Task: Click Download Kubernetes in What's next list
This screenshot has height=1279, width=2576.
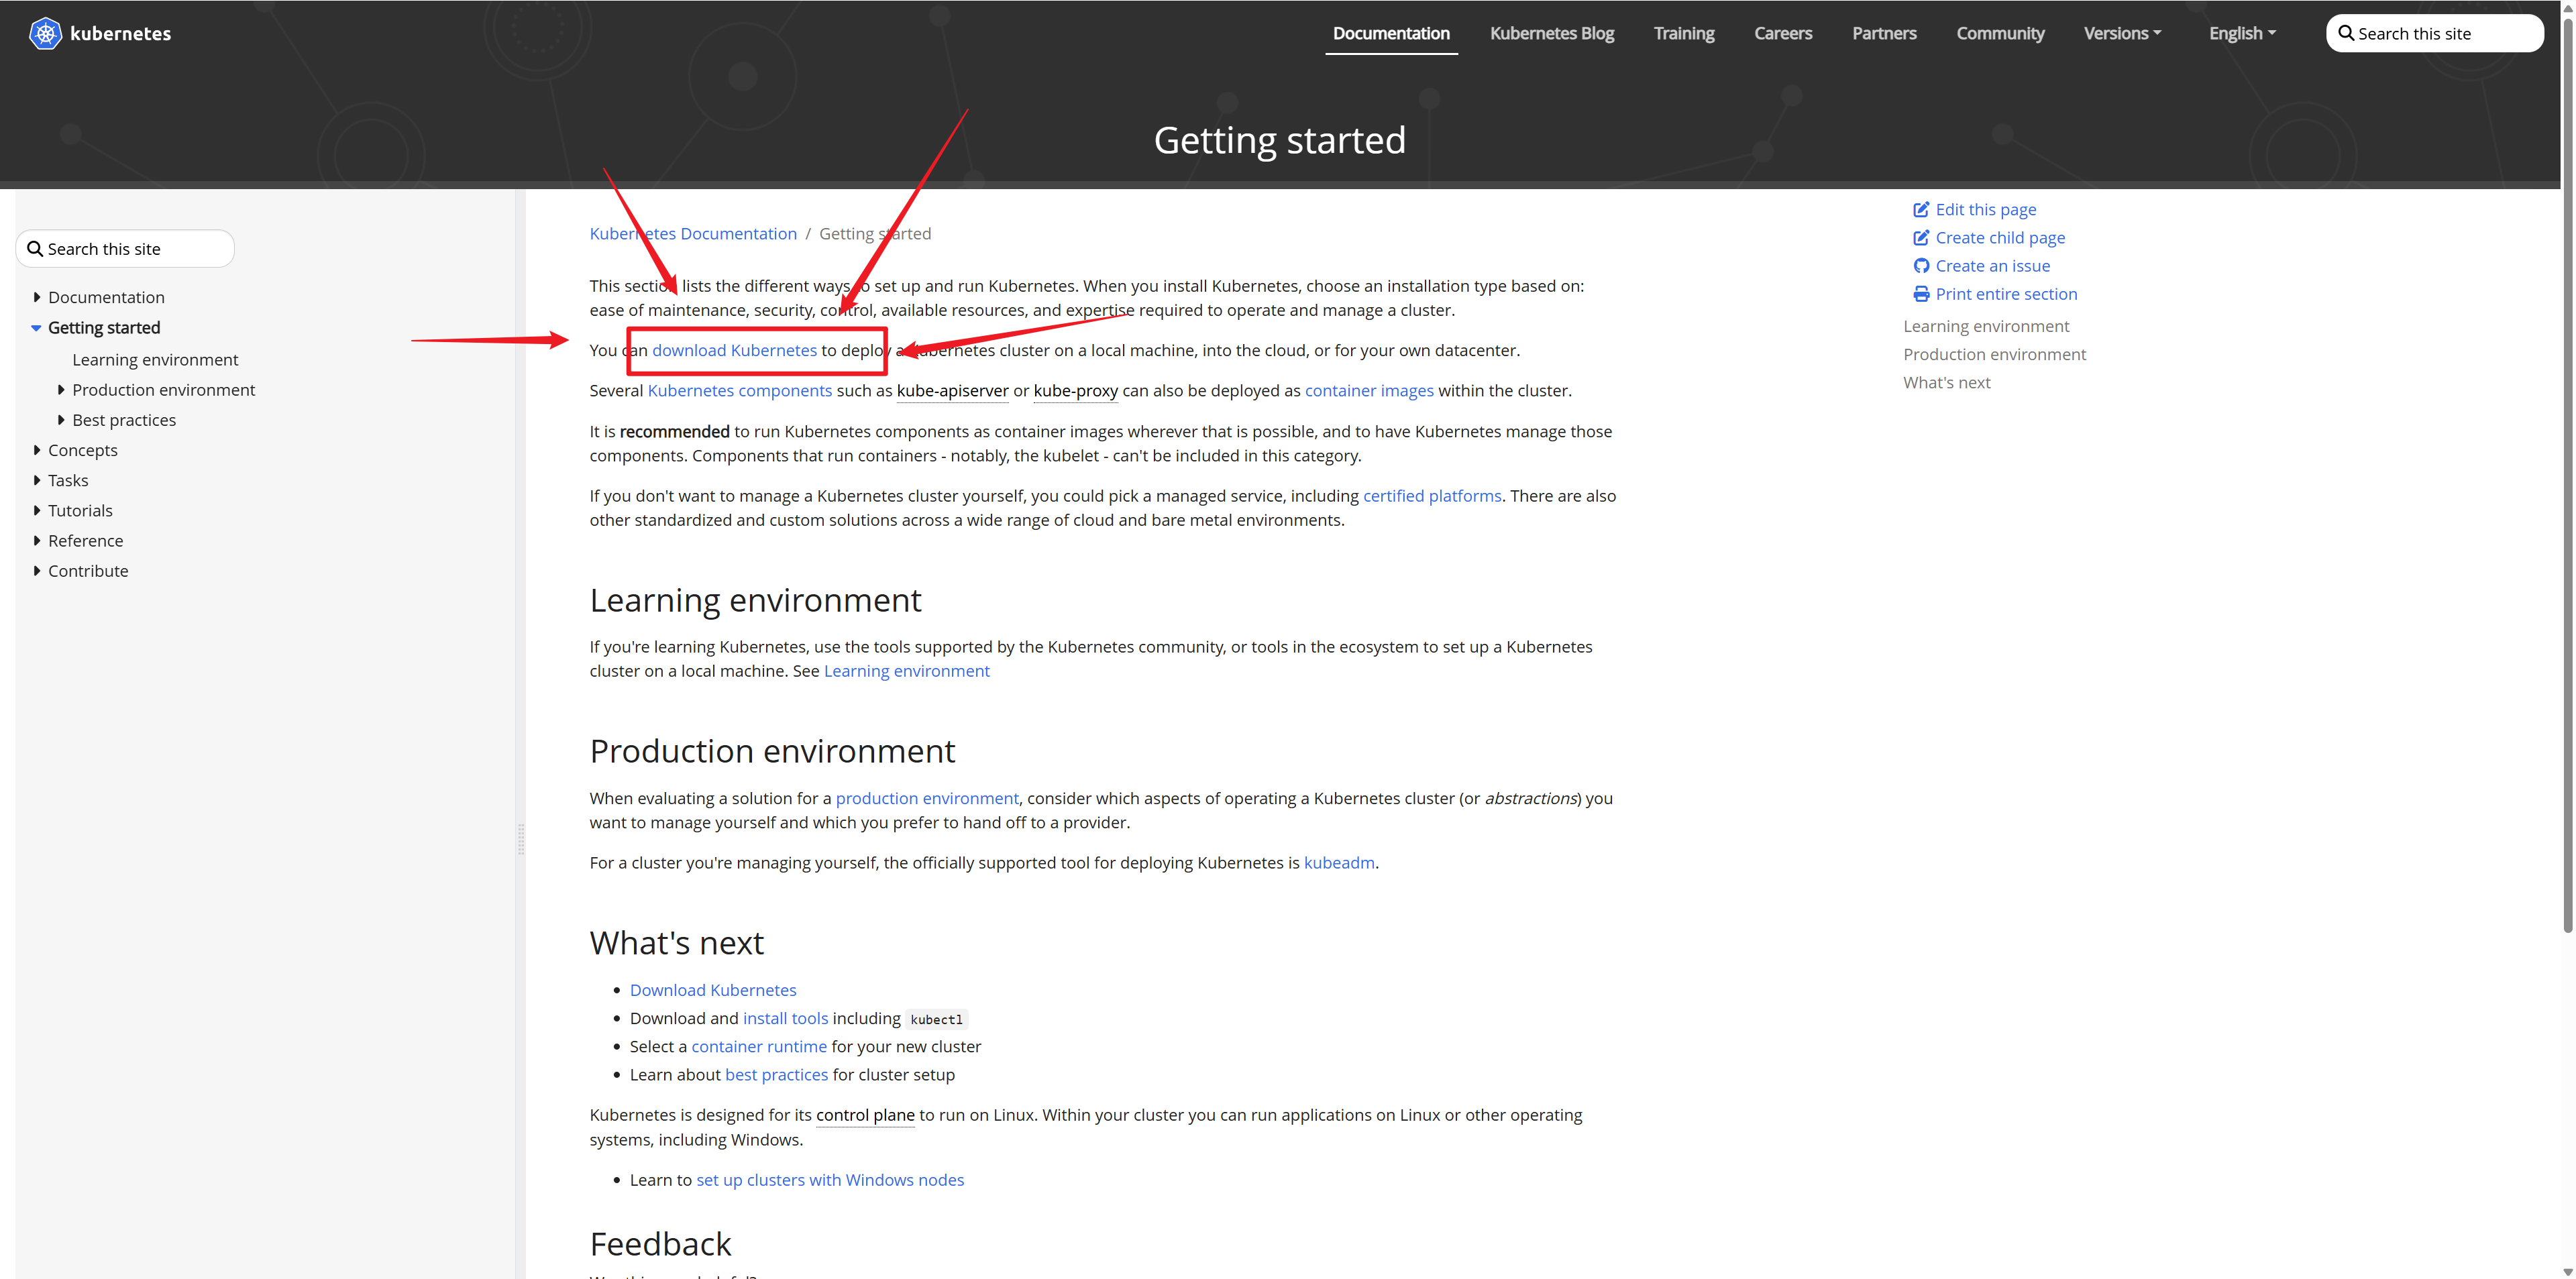Action: coord(713,990)
